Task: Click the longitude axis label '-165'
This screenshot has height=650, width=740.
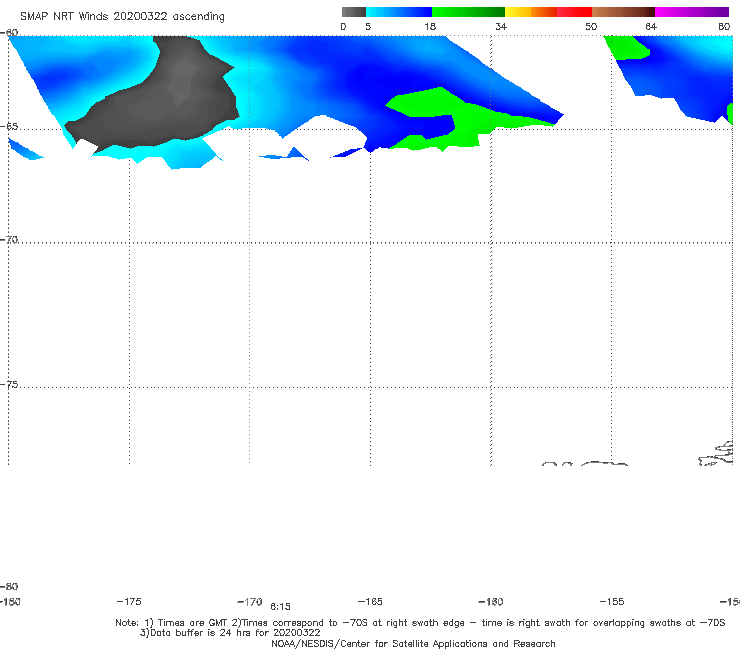Action: [370, 601]
